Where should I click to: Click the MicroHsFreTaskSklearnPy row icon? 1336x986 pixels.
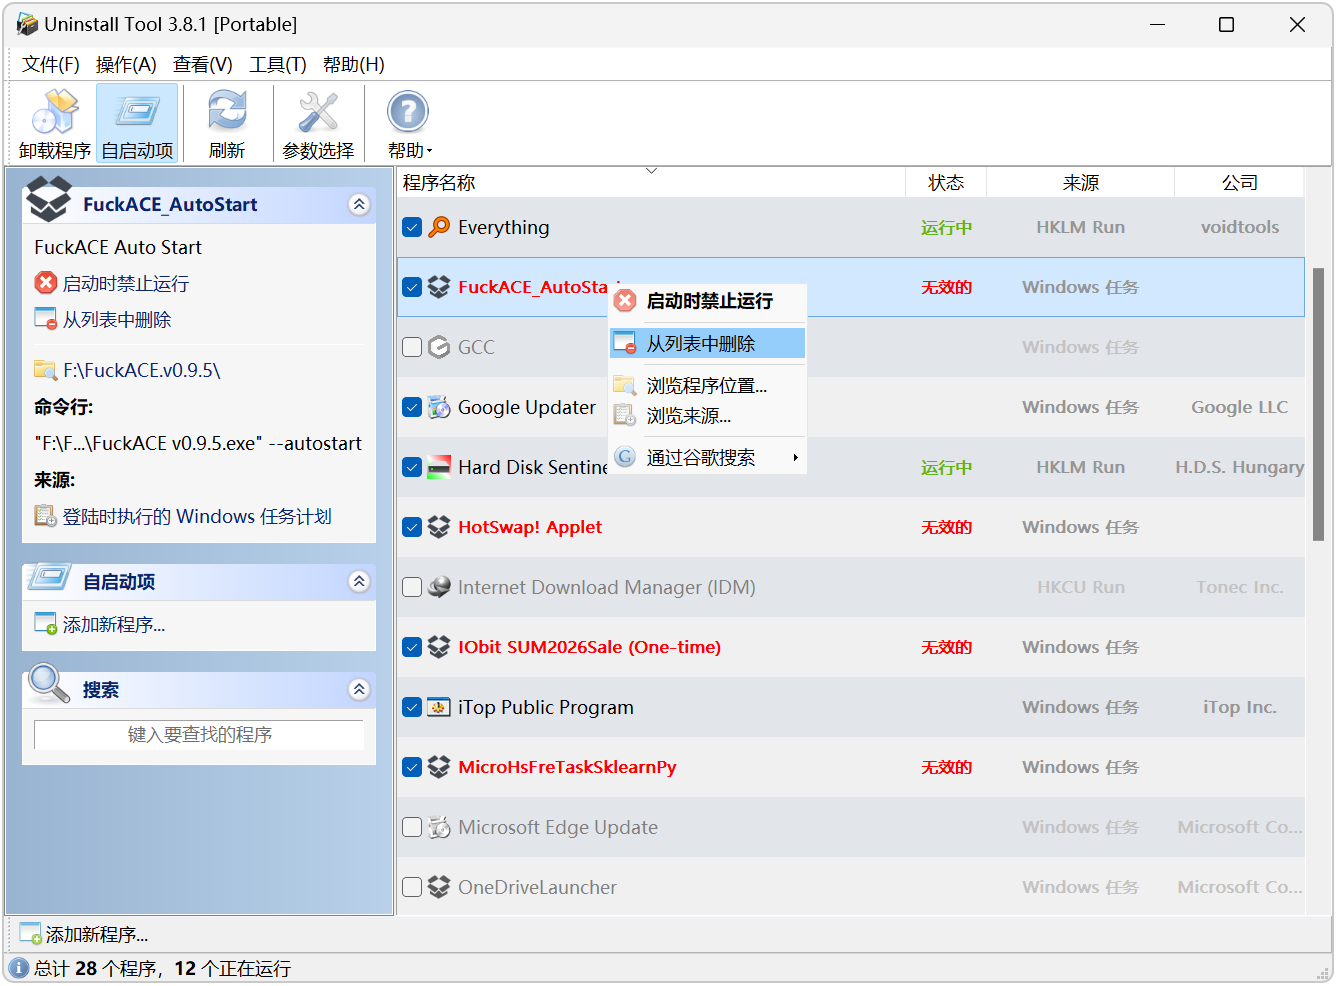click(439, 767)
